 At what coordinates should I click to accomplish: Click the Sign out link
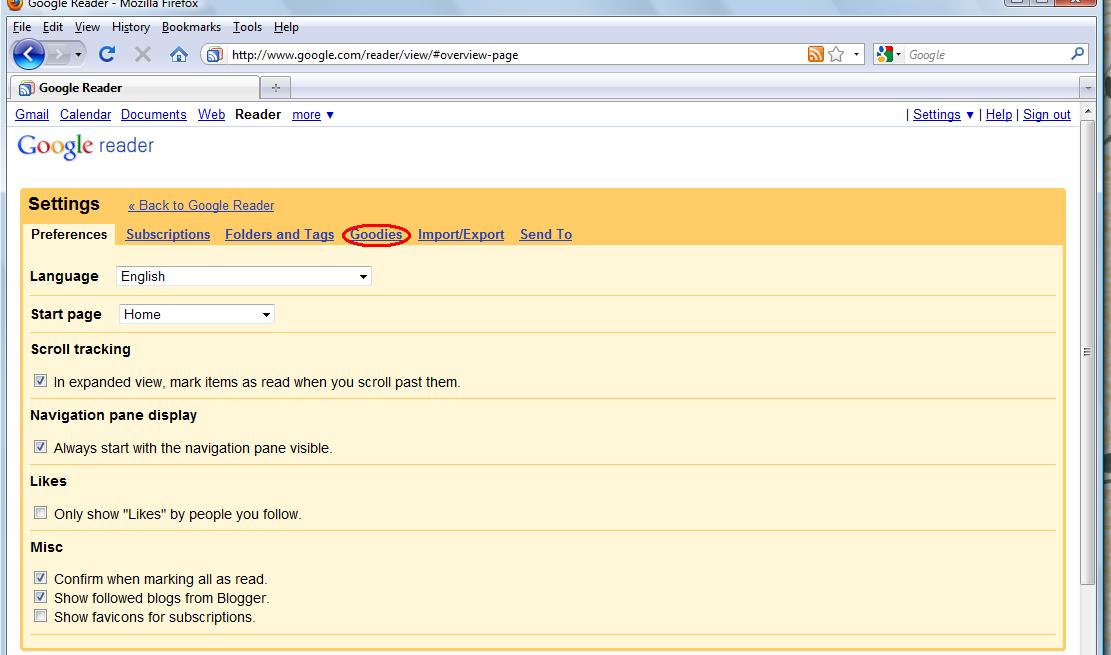[x=1047, y=115]
